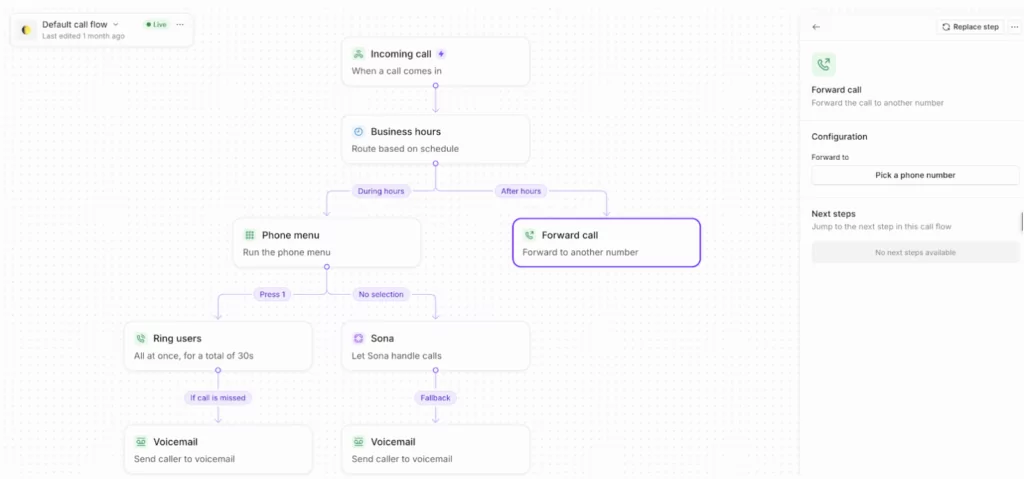The height and width of the screenshot is (479, 1024).
Task: Select the Forward call node
Action: [x=606, y=243]
